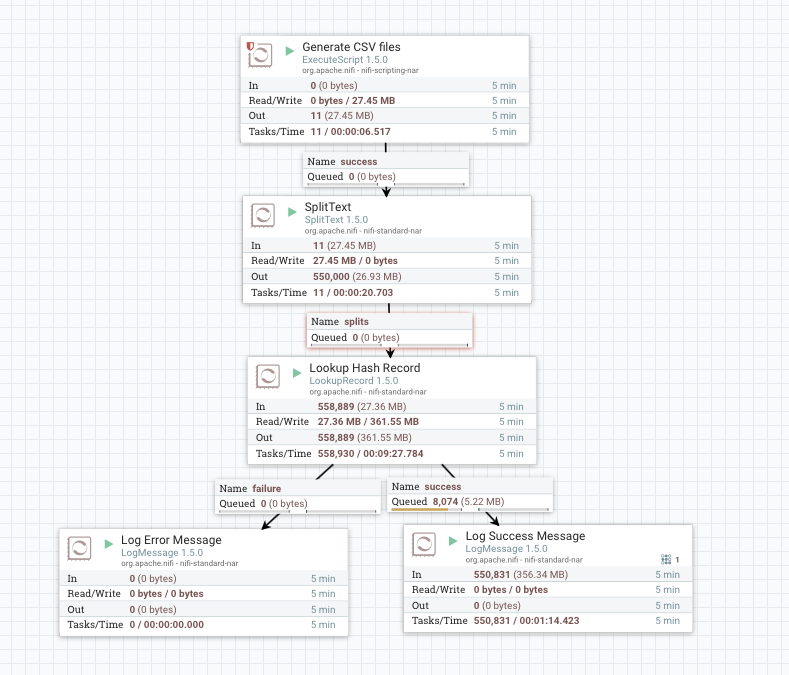Viewport: 789px width, 675px height.
Task: Click active threads icon on Log Success Message
Action: pyautogui.click(x=666, y=559)
